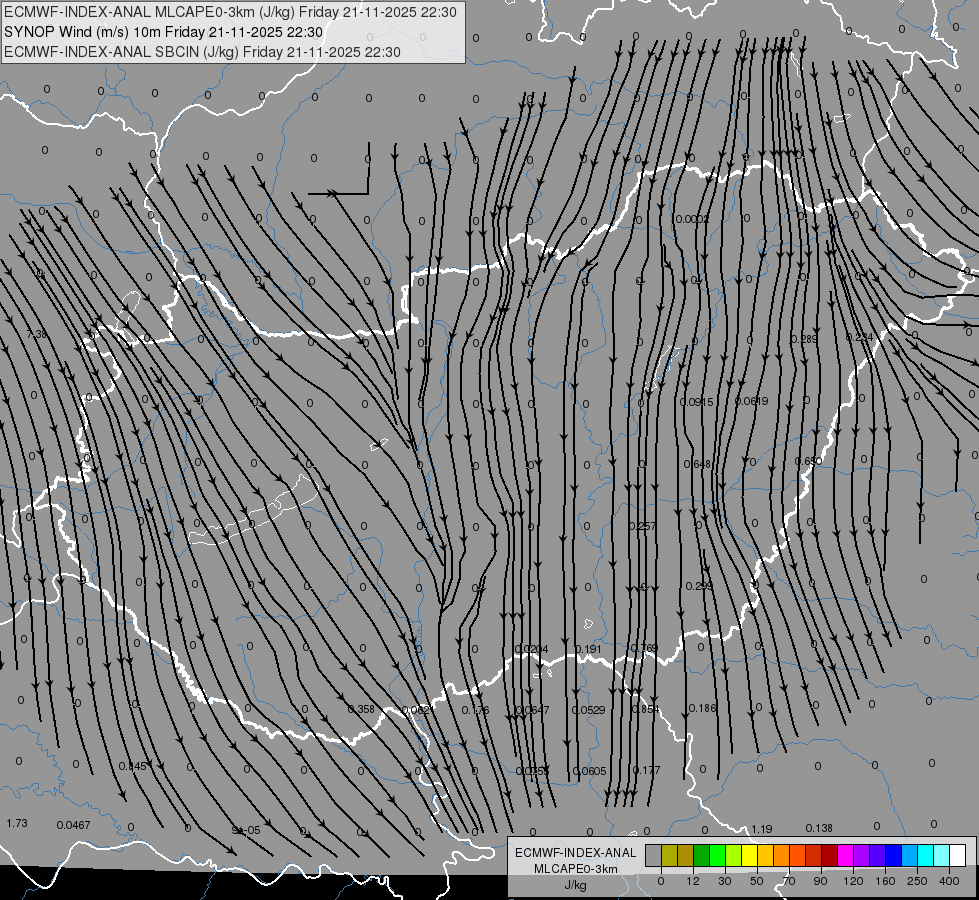Select the pure blue legend swatch
Screen dimensions: 979x900
[893, 855]
